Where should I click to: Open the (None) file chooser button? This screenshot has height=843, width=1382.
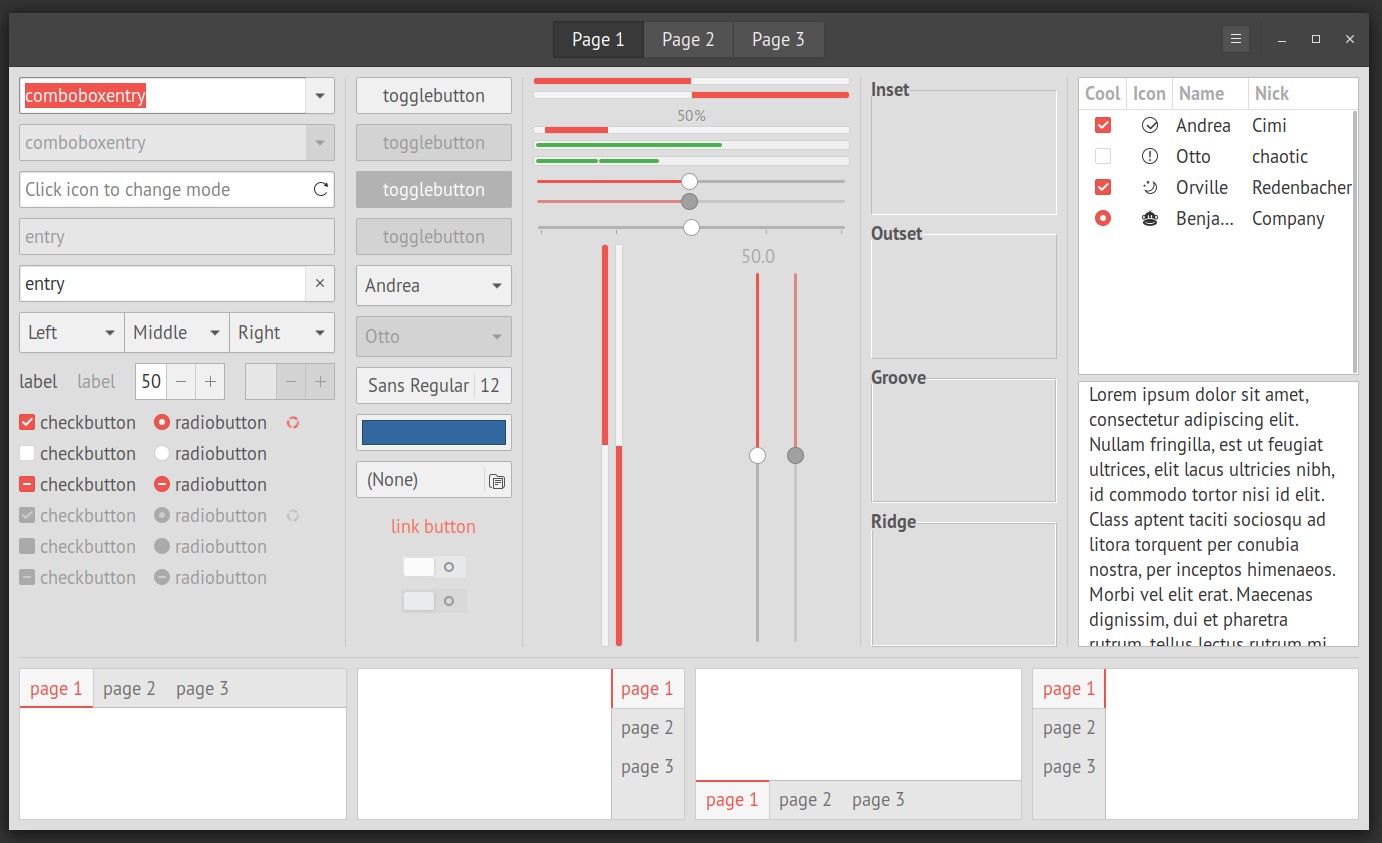coord(434,480)
